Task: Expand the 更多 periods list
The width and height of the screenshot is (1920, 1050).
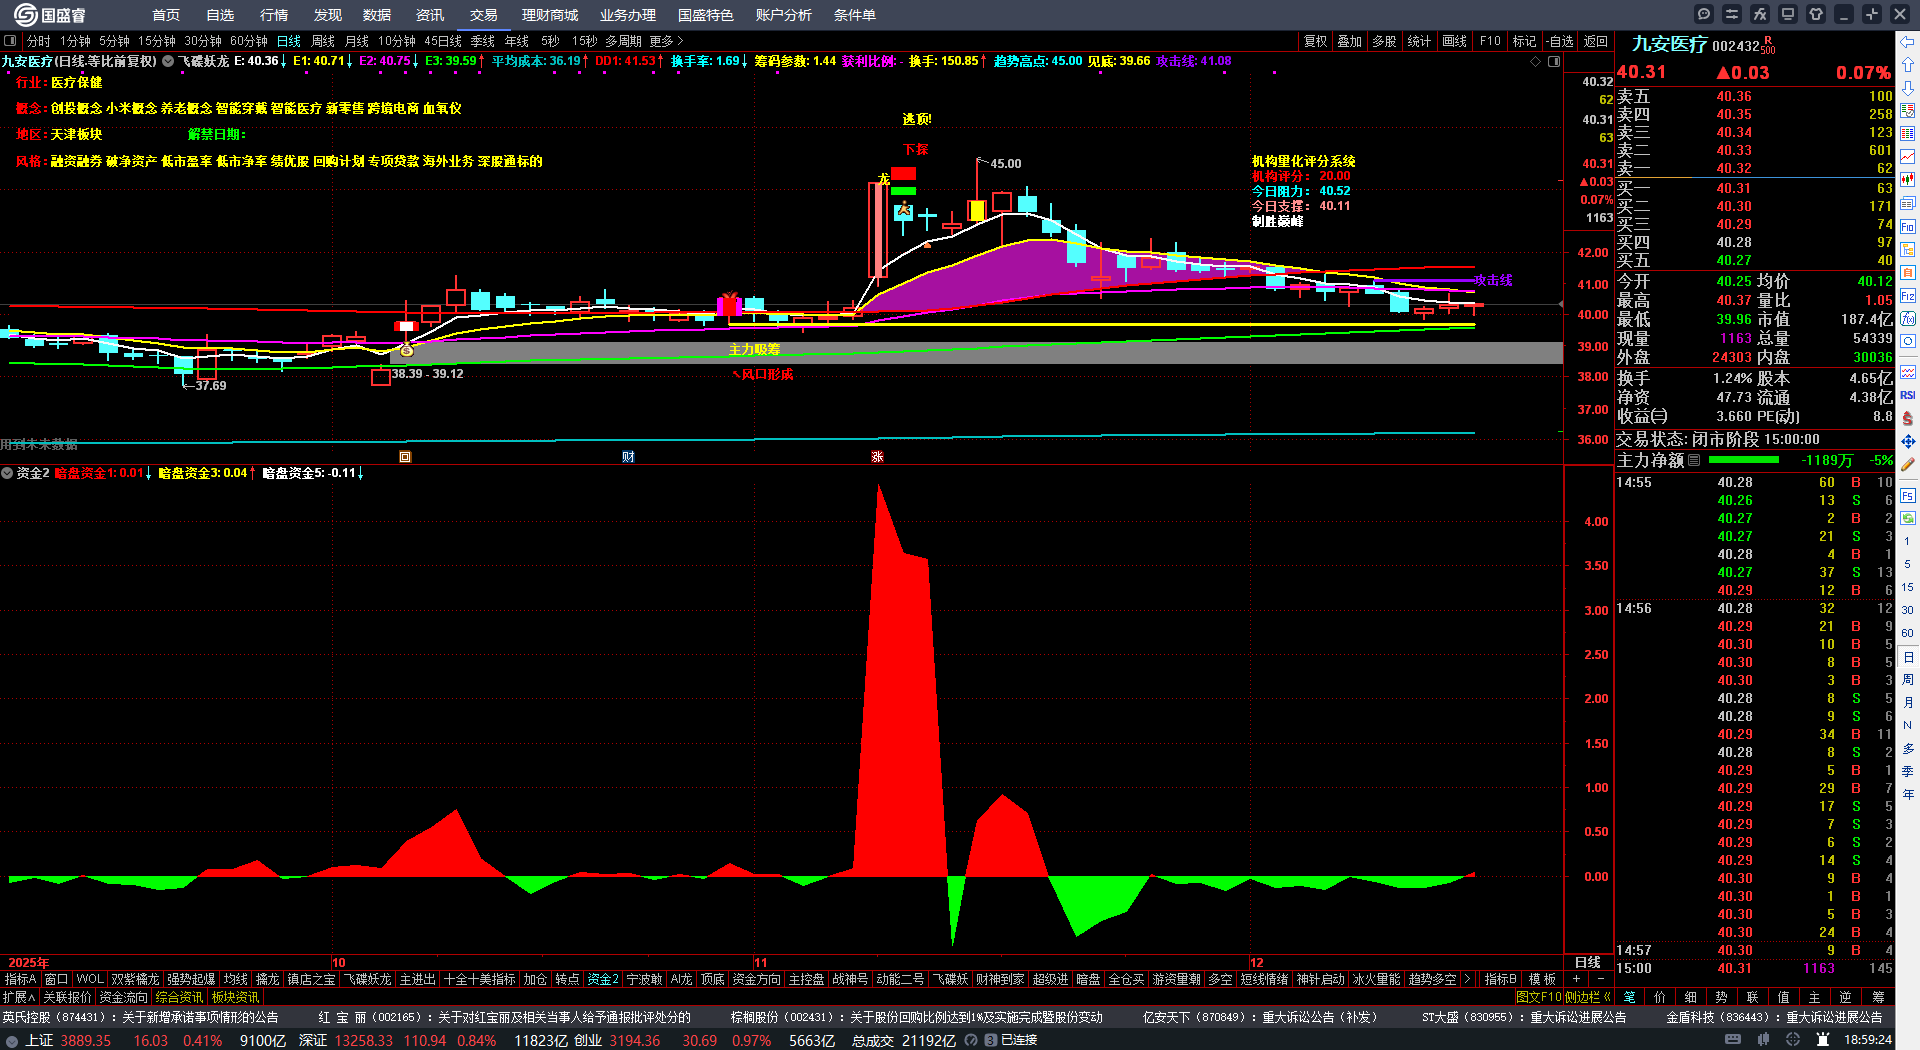Action: (x=666, y=41)
